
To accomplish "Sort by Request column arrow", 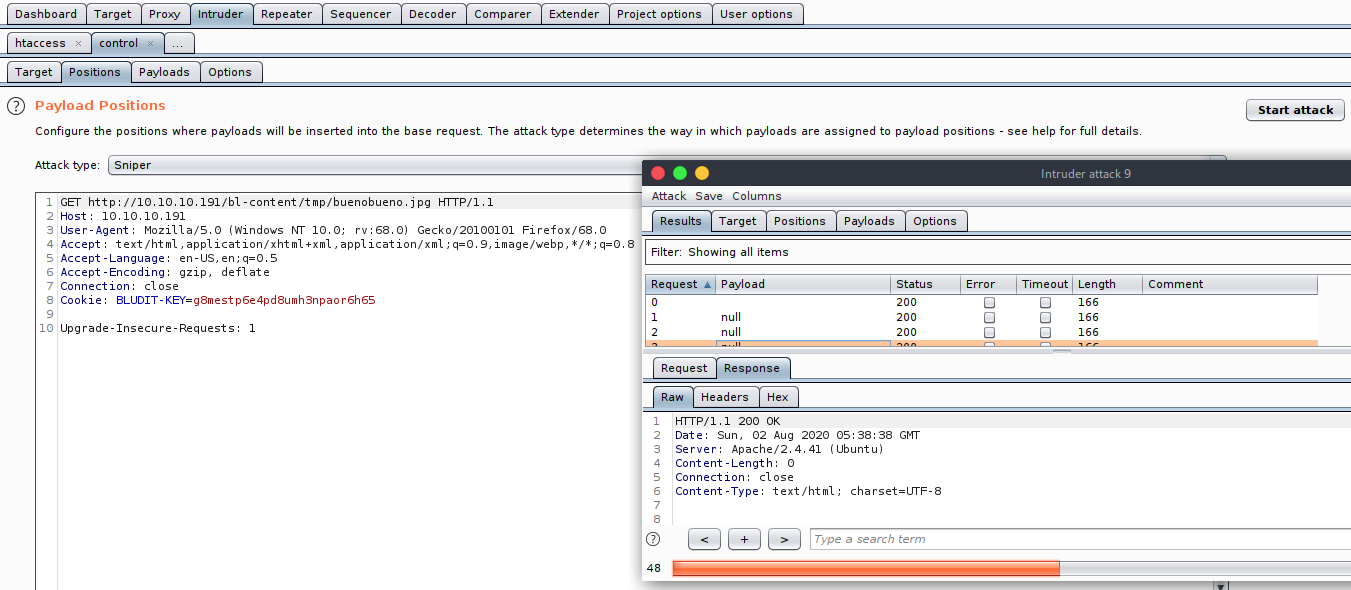I will [x=708, y=285].
